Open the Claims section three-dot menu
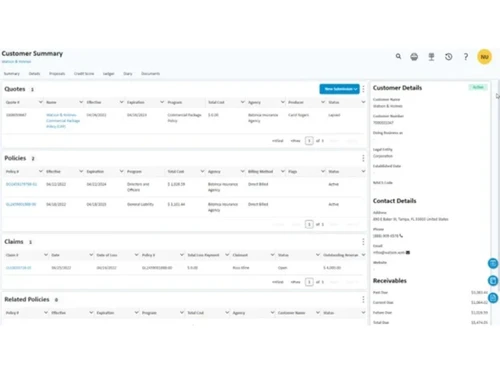 coord(363,242)
